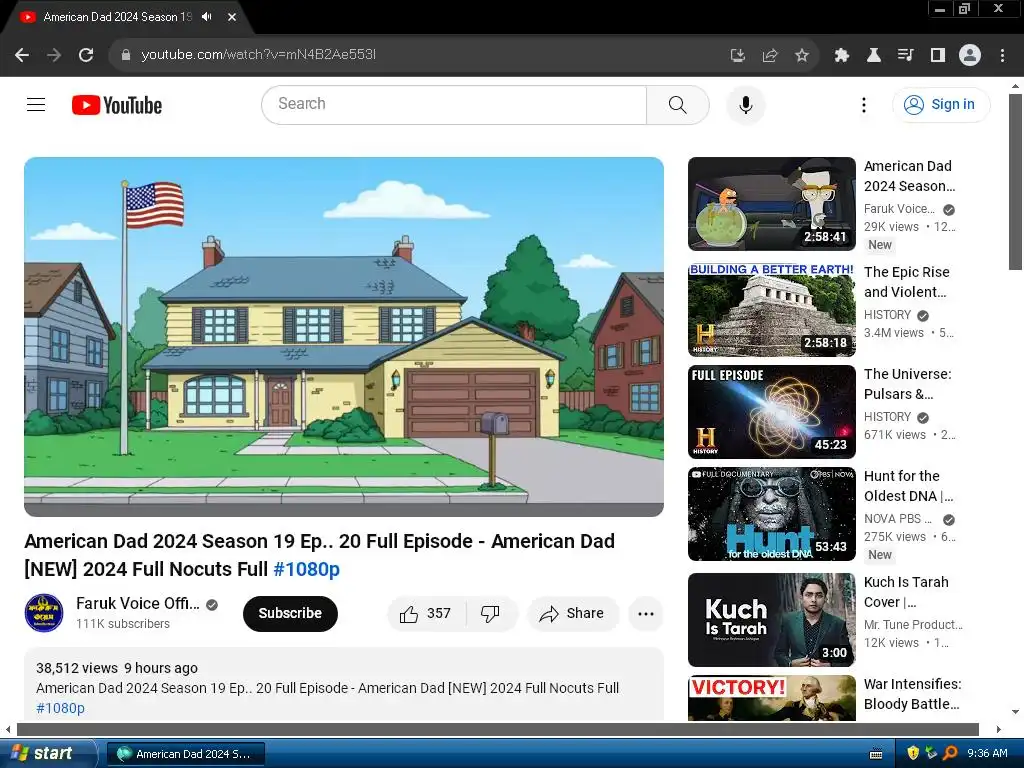This screenshot has height=768, width=1024.
Task: Search with your voice microphone
Action: [x=746, y=104]
